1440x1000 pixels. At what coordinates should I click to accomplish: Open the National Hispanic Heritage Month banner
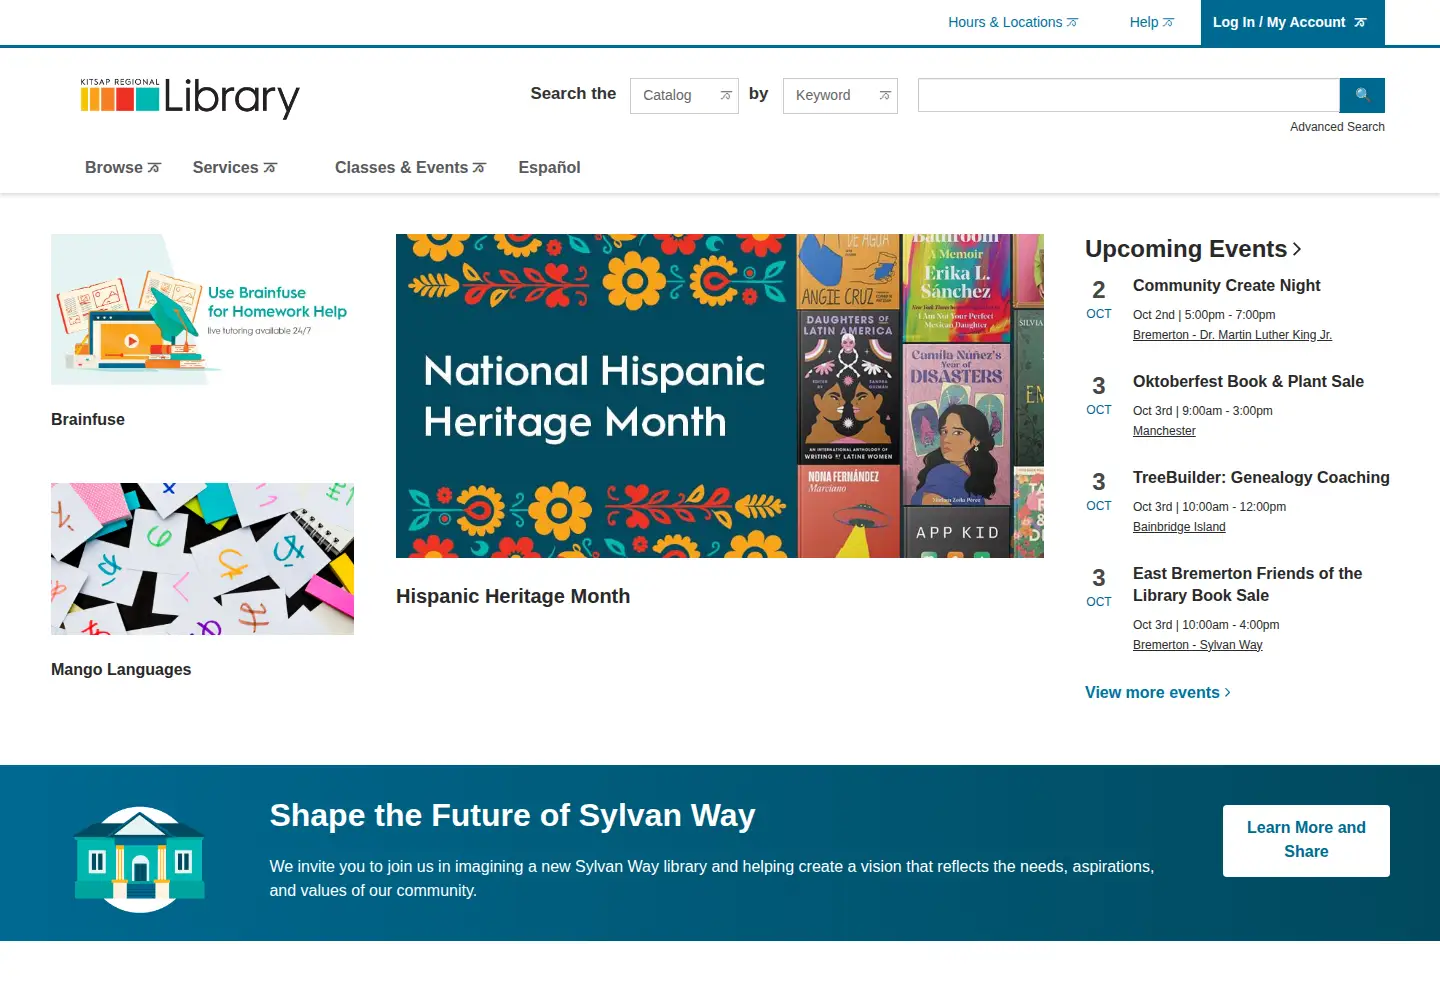click(720, 396)
